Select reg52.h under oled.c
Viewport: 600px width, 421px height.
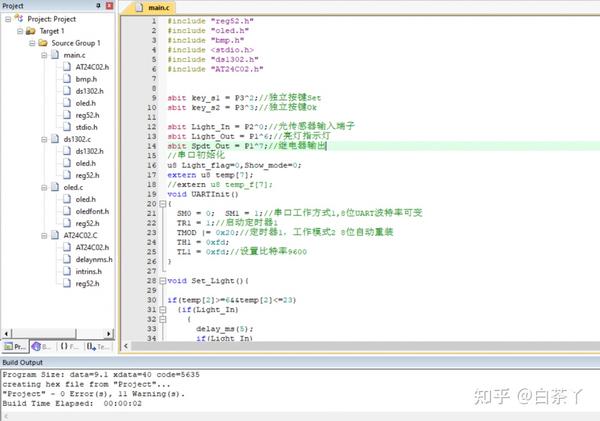(87, 223)
